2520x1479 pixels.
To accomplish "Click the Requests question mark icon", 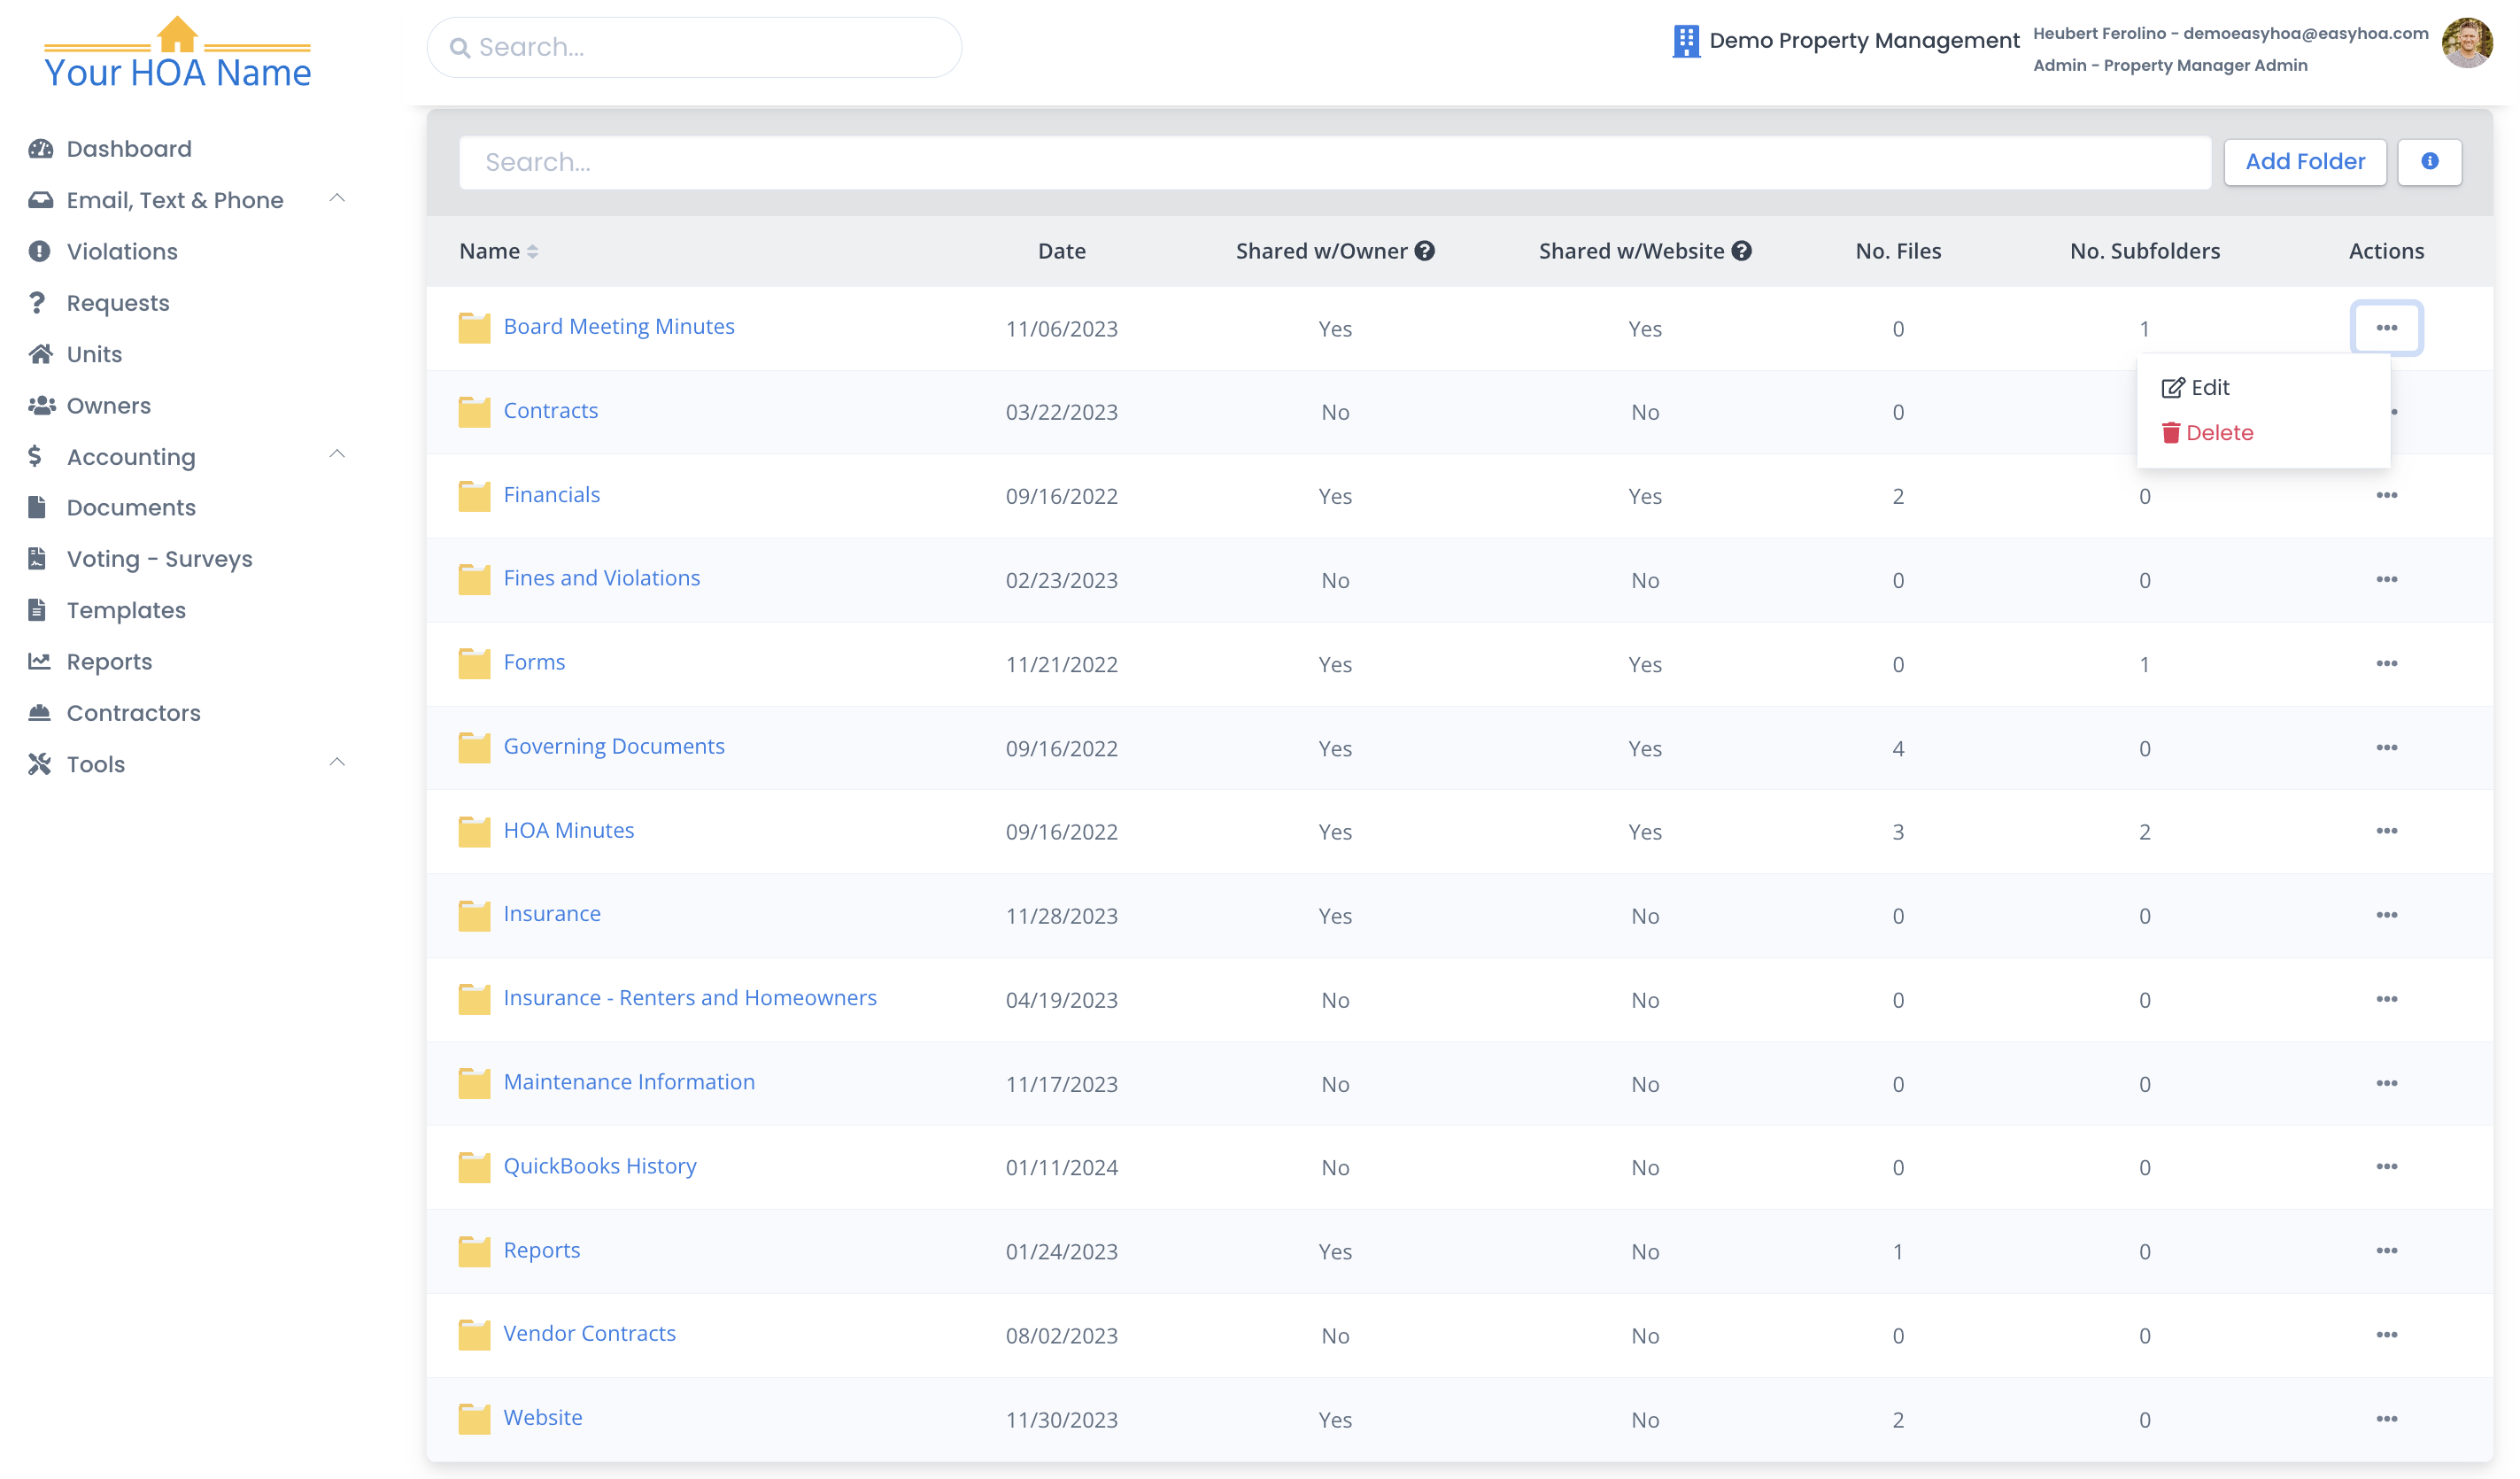I will [x=37, y=302].
